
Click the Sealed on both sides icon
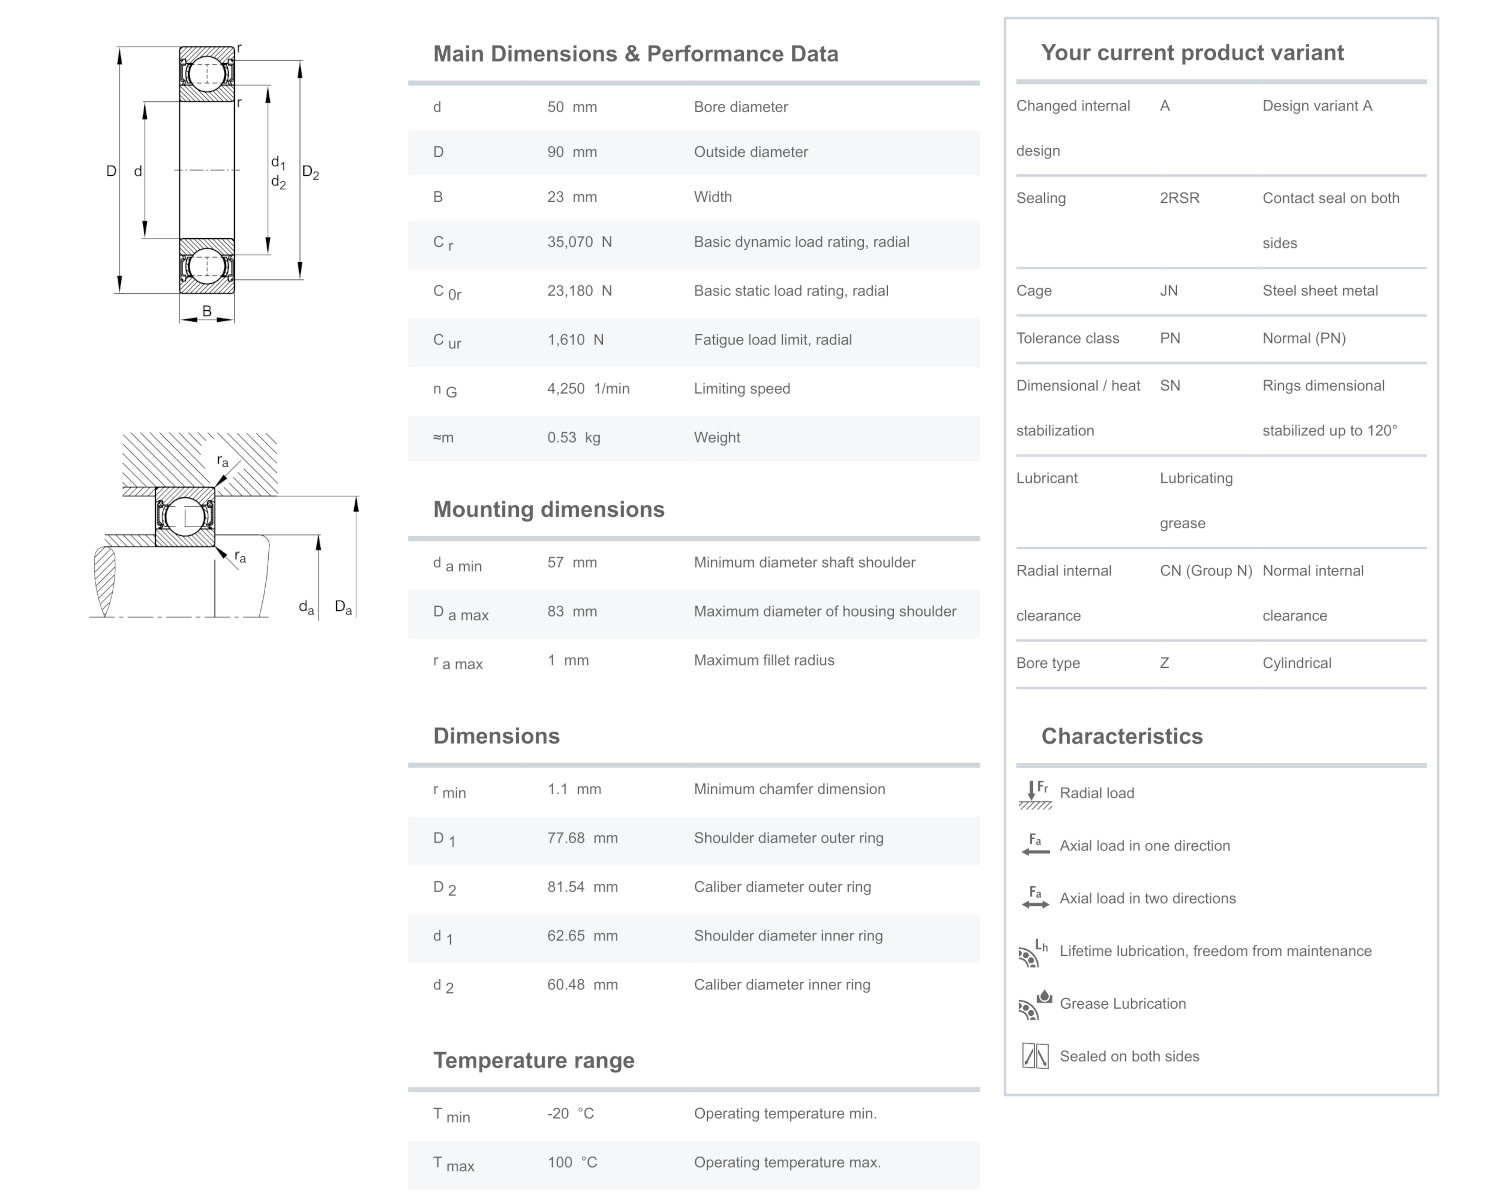point(1034,1056)
